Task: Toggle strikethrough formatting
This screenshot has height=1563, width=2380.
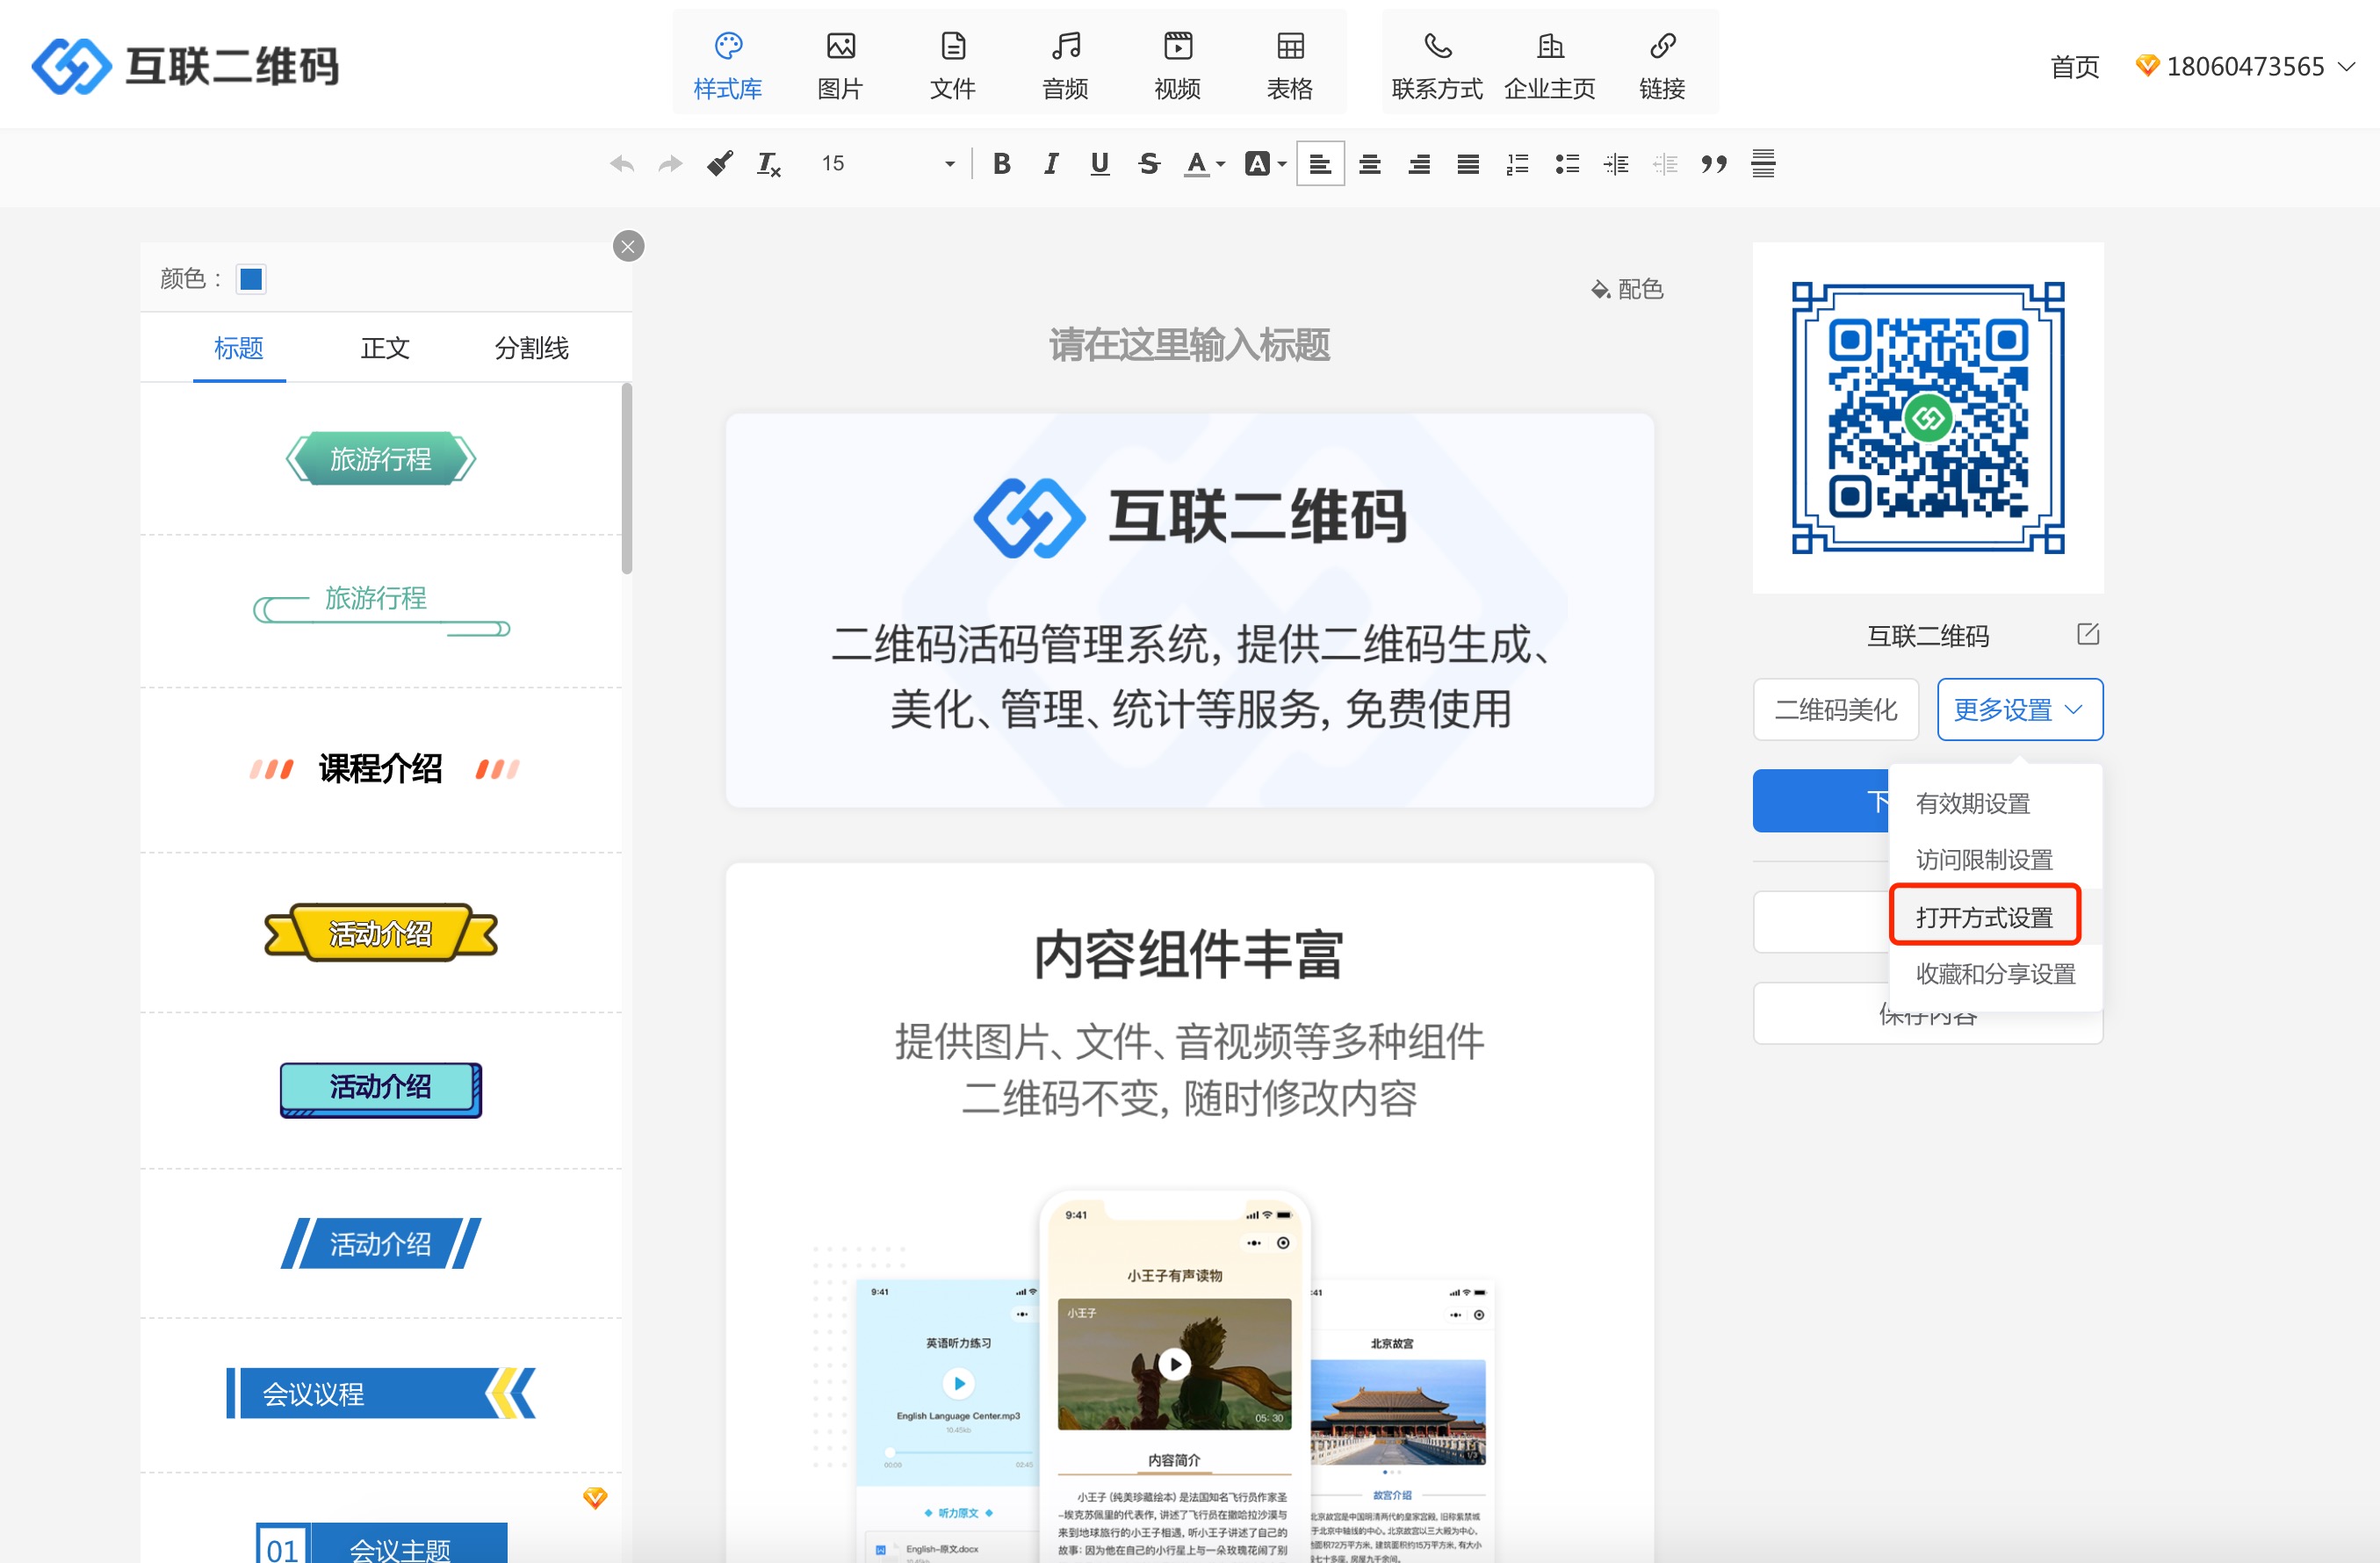Action: 1149,164
